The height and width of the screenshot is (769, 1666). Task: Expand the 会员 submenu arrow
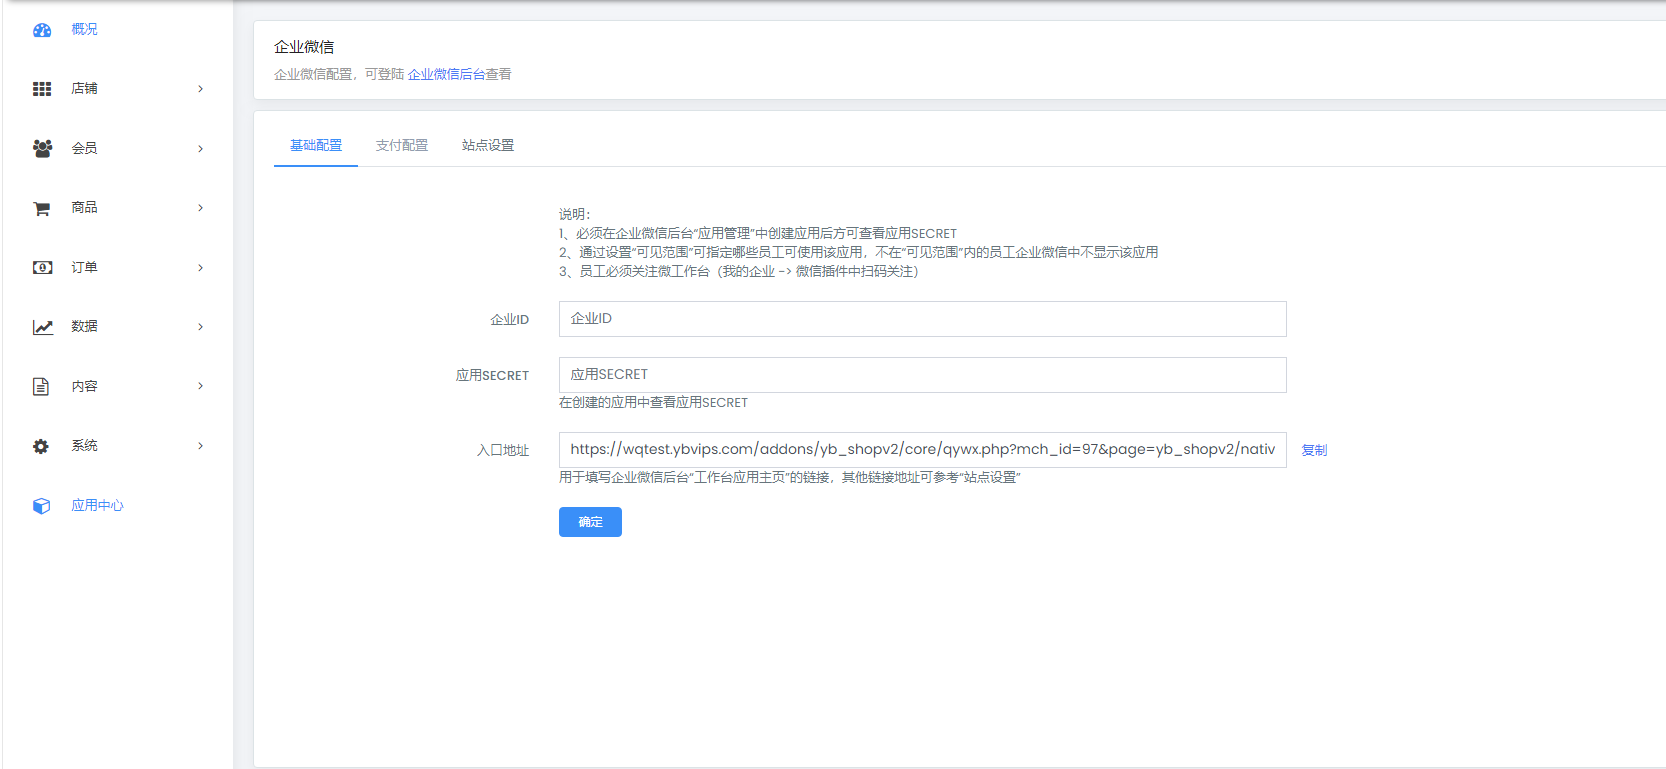200,149
